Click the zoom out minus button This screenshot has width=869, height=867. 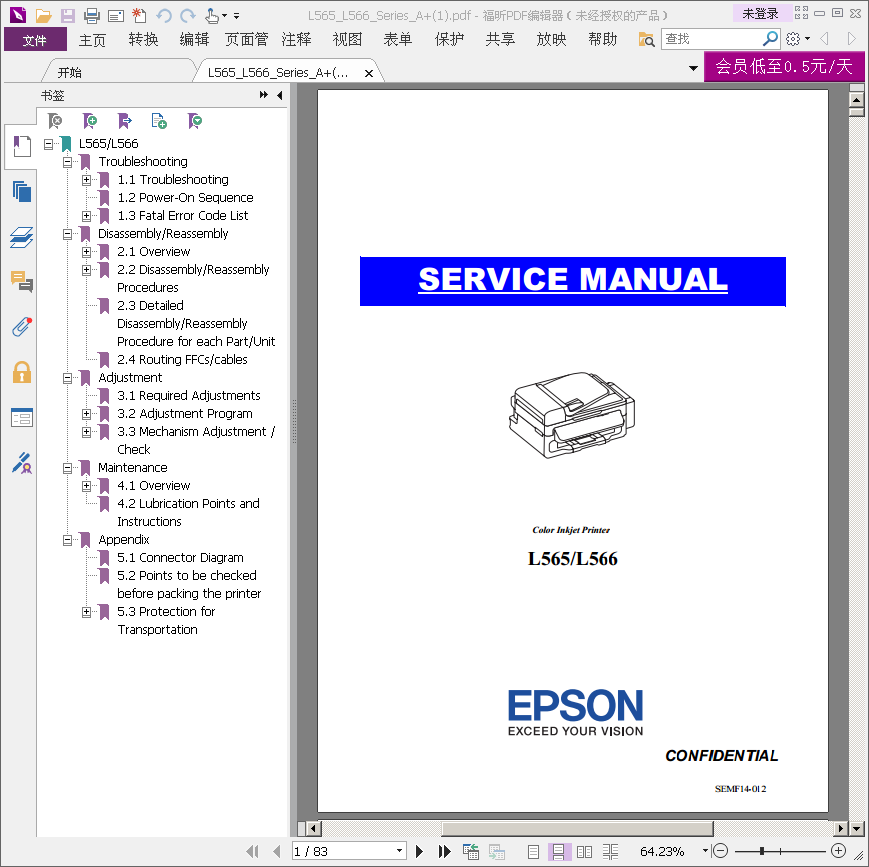[720, 850]
